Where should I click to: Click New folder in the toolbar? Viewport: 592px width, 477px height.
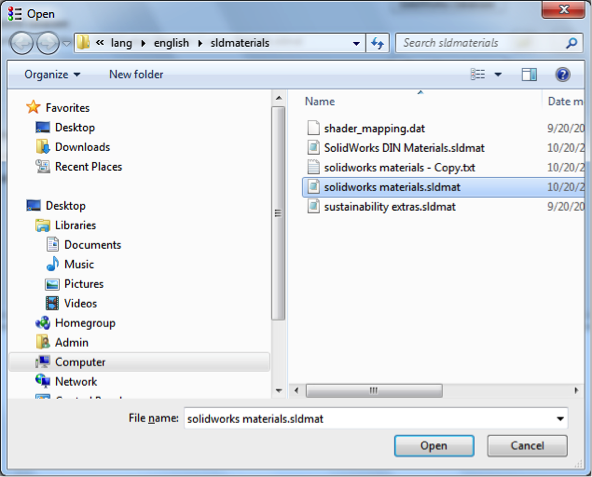(x=136, y=74)
